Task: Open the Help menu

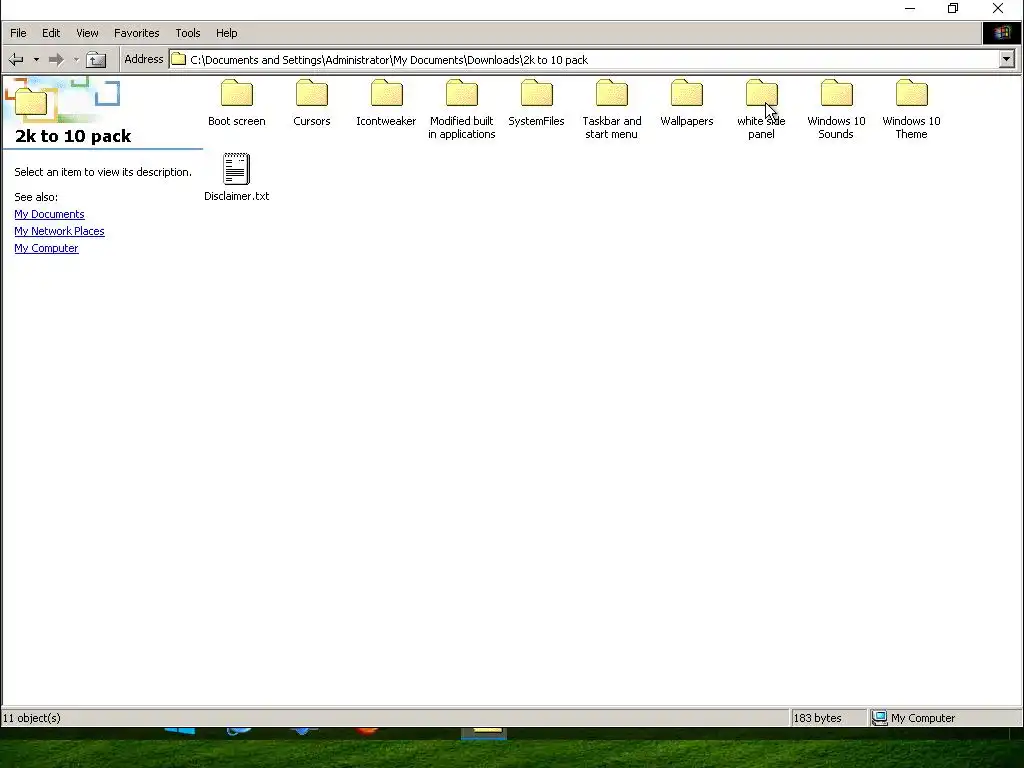Action: 227,33
